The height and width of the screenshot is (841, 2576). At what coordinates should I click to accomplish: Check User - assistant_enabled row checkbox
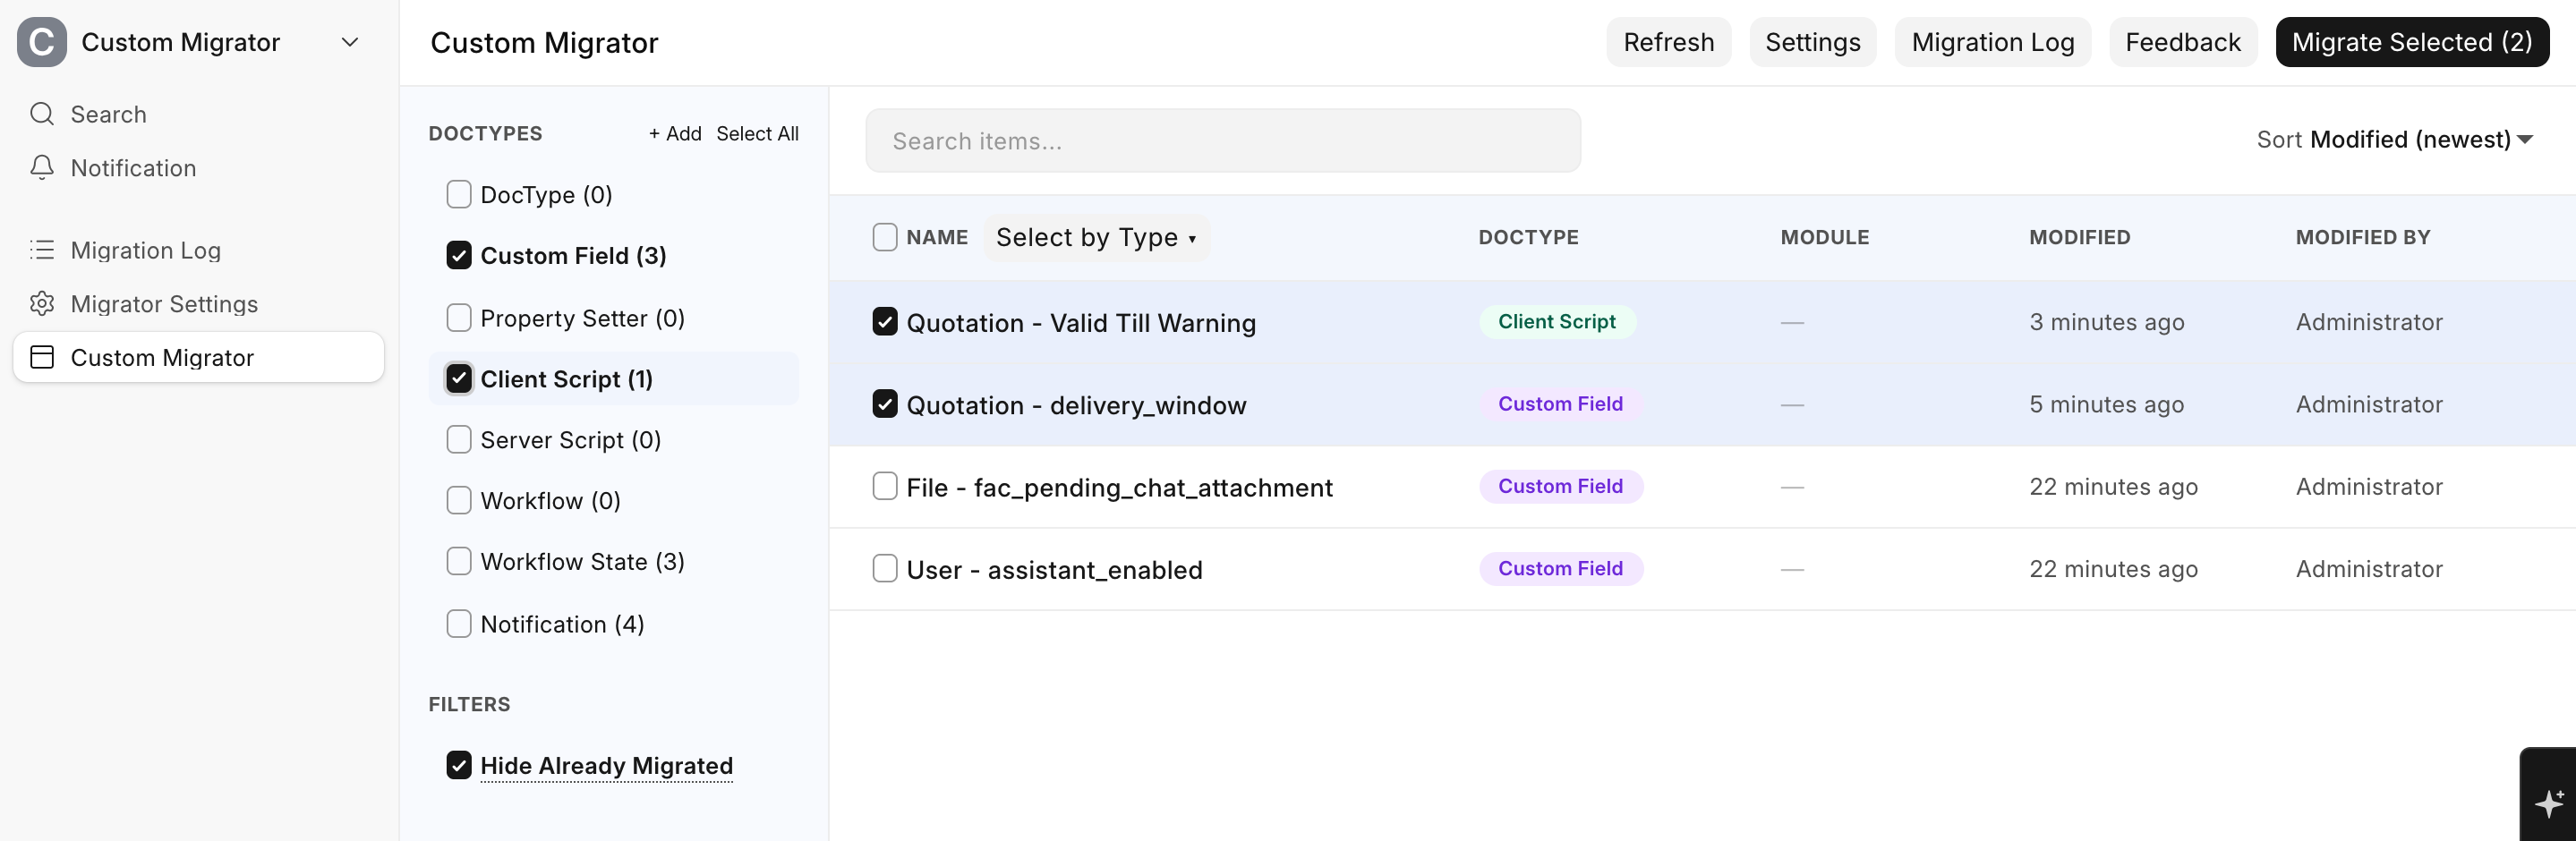pos(885,569)
